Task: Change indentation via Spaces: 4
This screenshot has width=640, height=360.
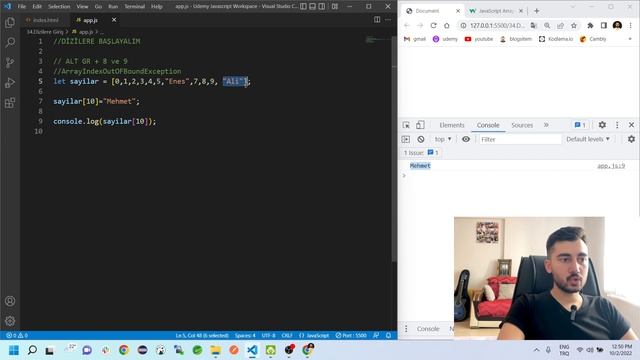Action: [x=245, y=336]
